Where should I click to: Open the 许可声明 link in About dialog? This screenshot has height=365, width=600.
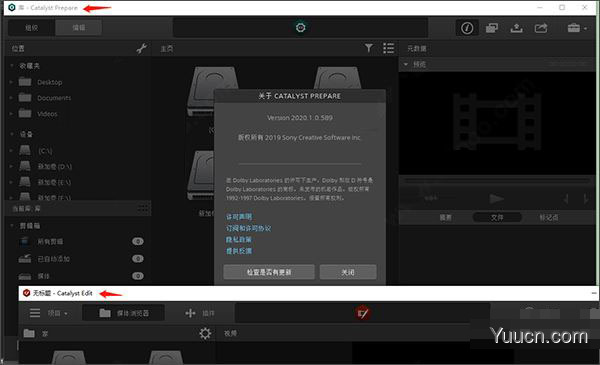(239, 217)
